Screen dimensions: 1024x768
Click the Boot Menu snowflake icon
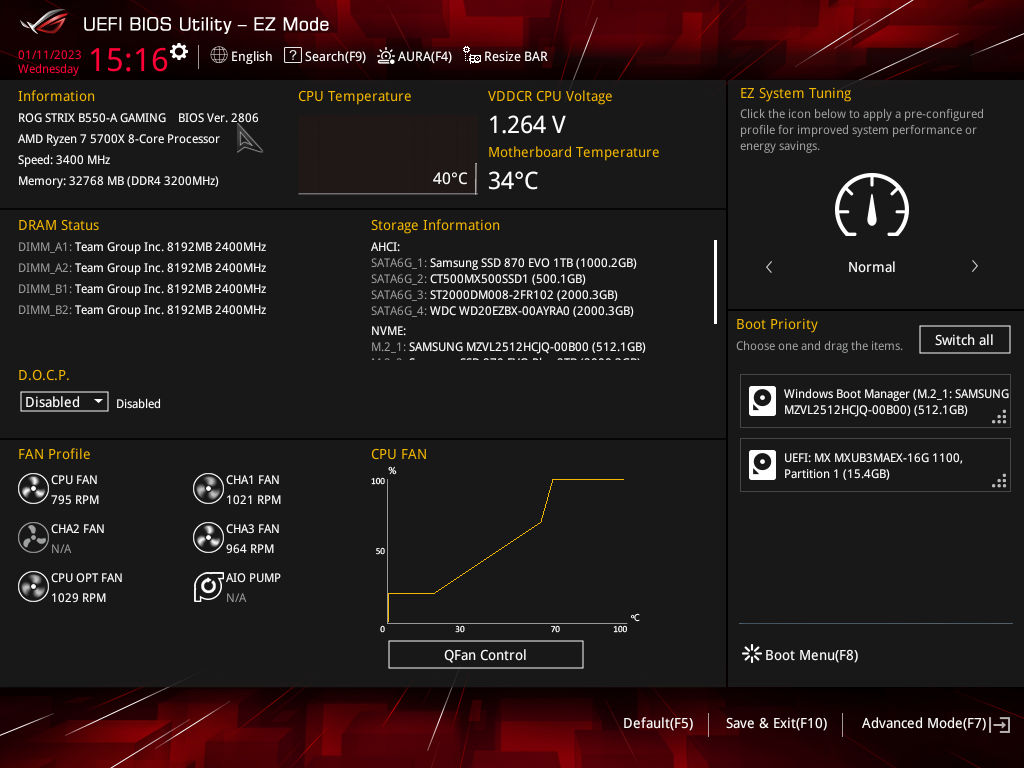click(x=751, y=653)
